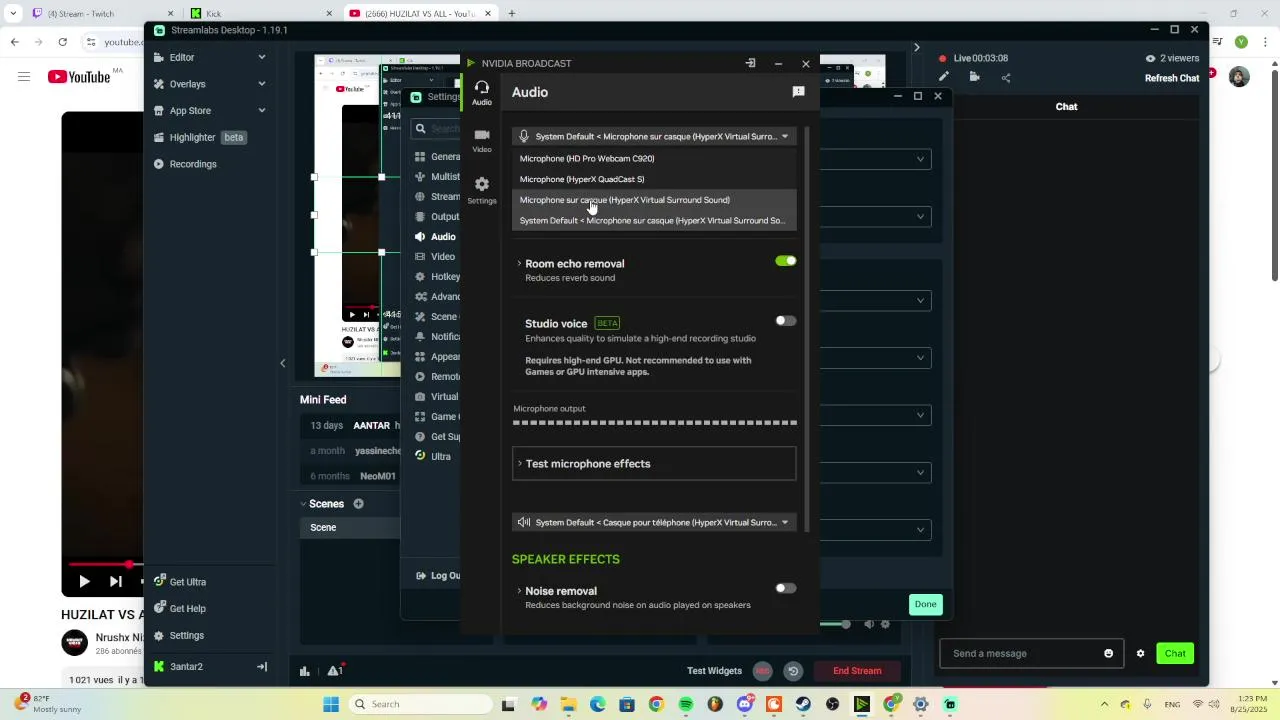
Task: Open Settings gear in NVIDIA Broadcast sidebar
Action: click(481, 190)
